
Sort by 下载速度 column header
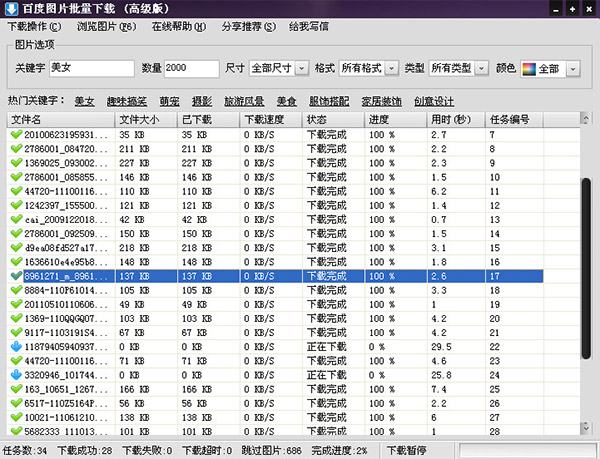271,120
